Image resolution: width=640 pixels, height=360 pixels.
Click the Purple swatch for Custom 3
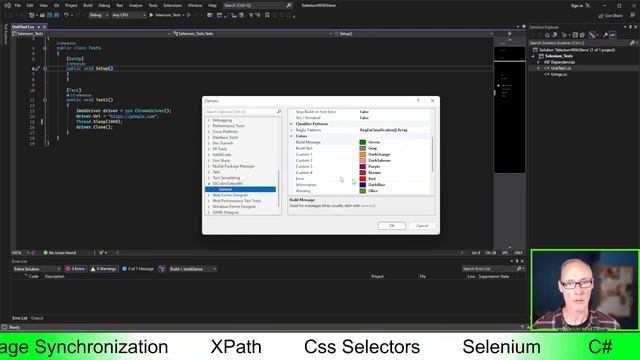point(362,167)
